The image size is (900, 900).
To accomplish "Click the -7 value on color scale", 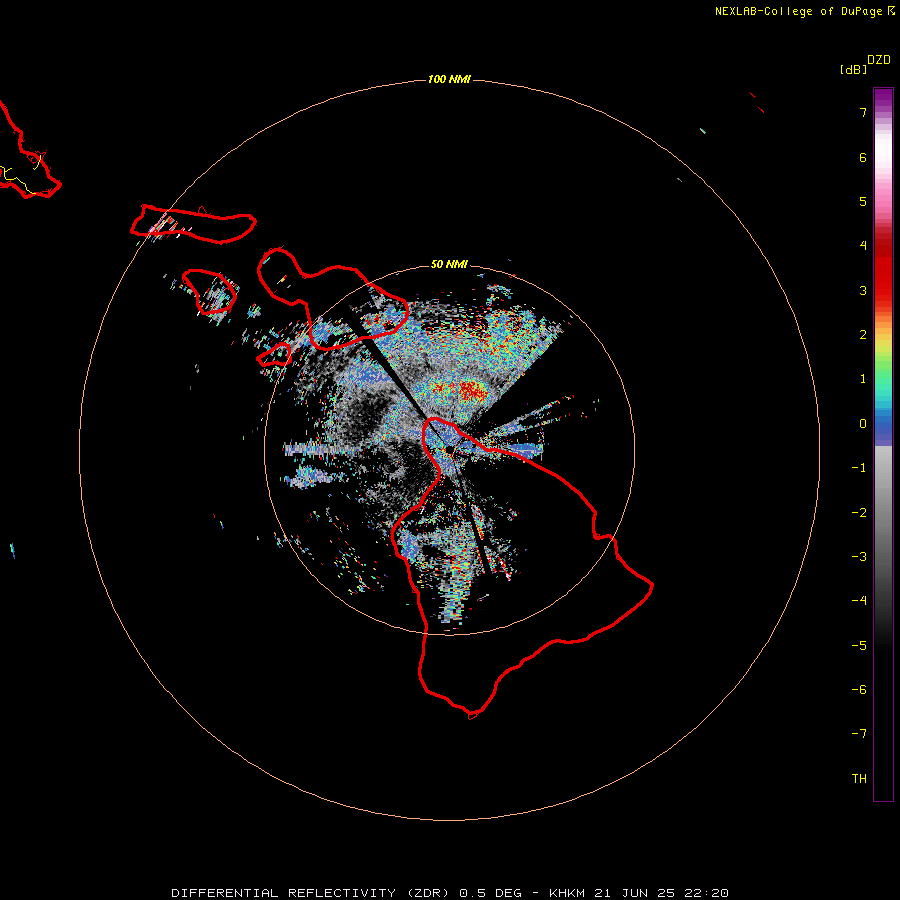I will tap(859, 734).
